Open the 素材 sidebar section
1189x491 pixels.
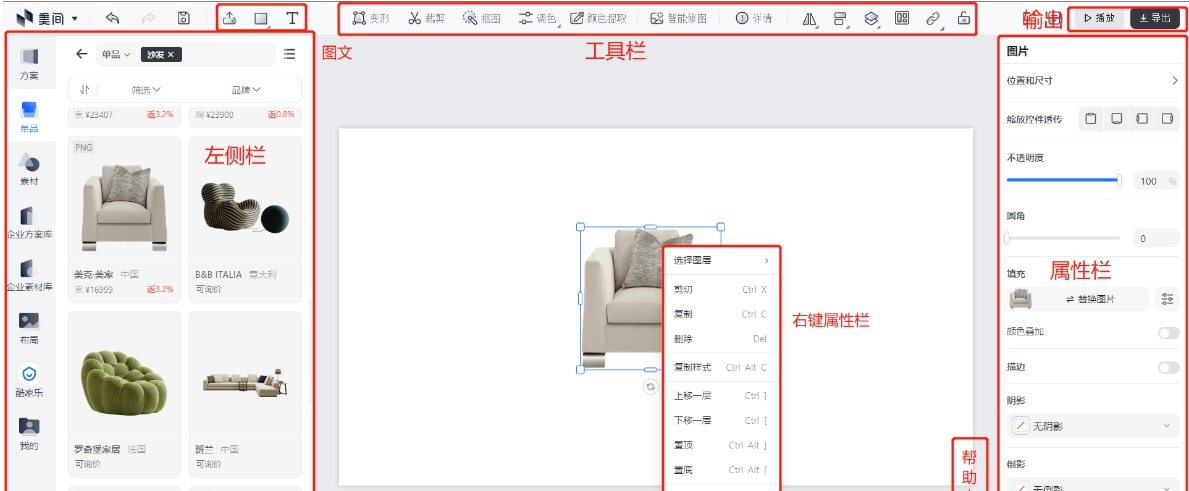click(29, 170)
